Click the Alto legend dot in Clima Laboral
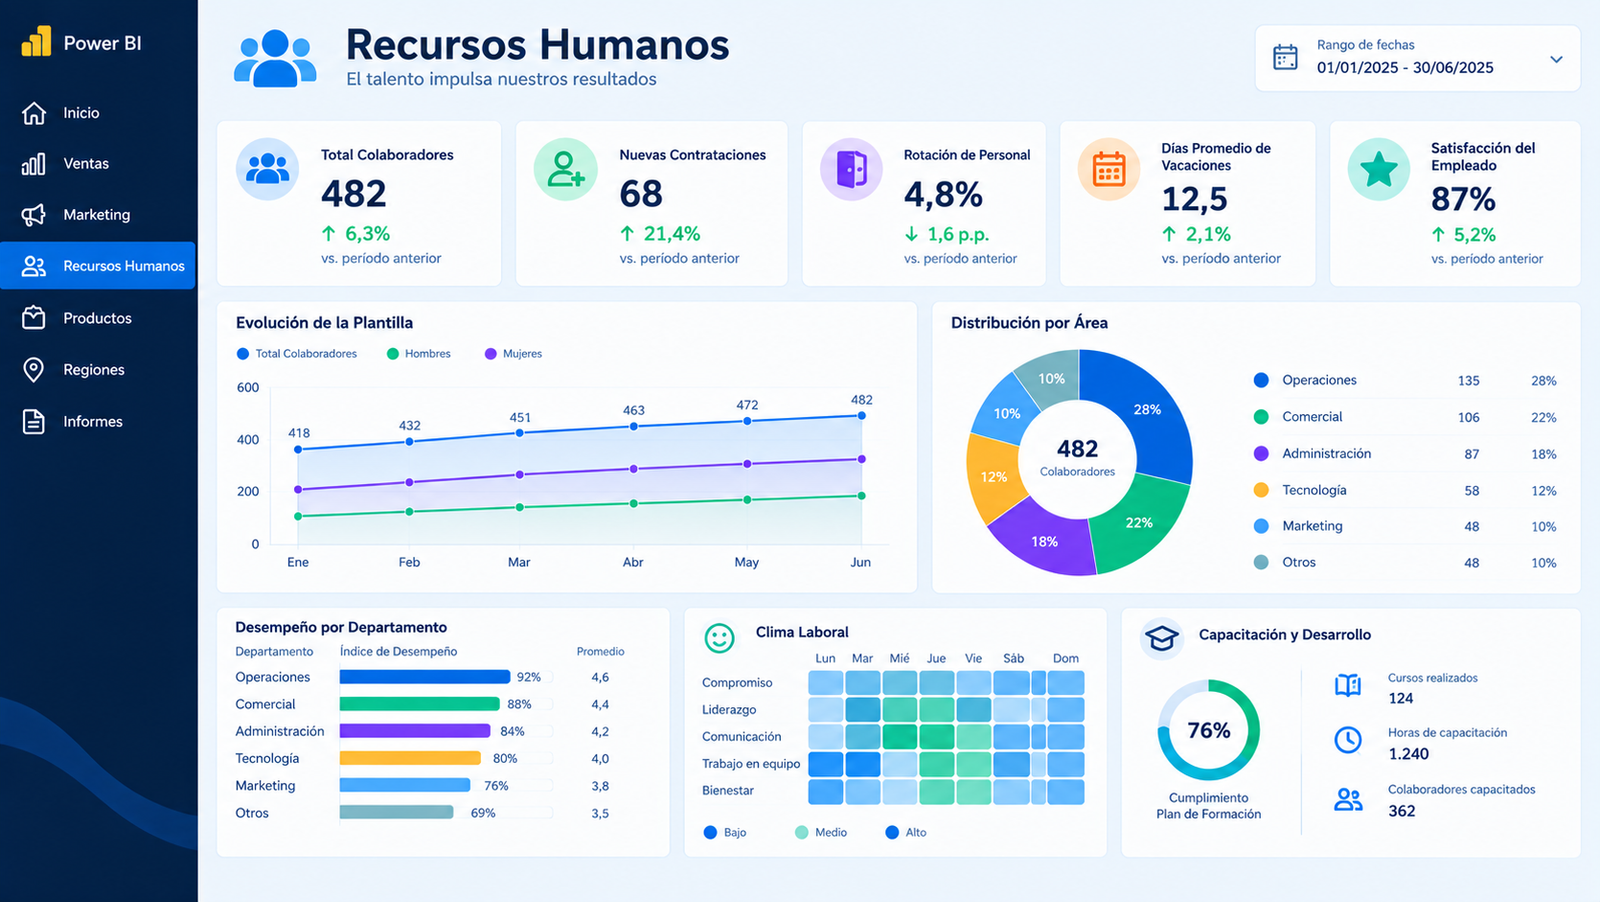 click(892, 832)
